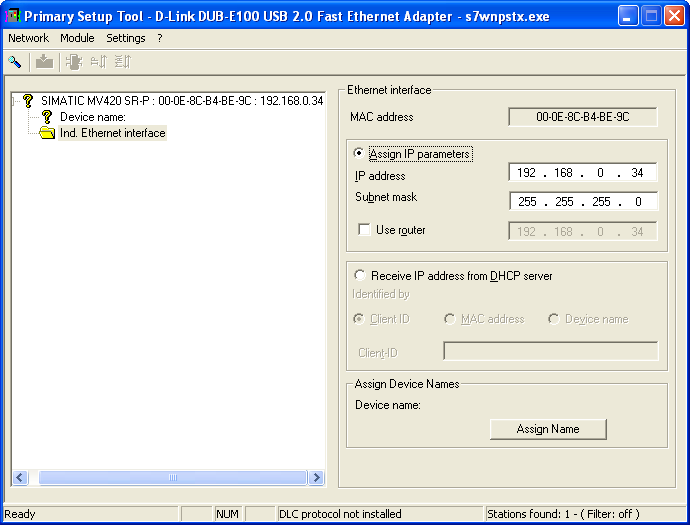Choose the Client ID radio option
Viewport: 690px width, 525px height.
[x=359, y=319]
